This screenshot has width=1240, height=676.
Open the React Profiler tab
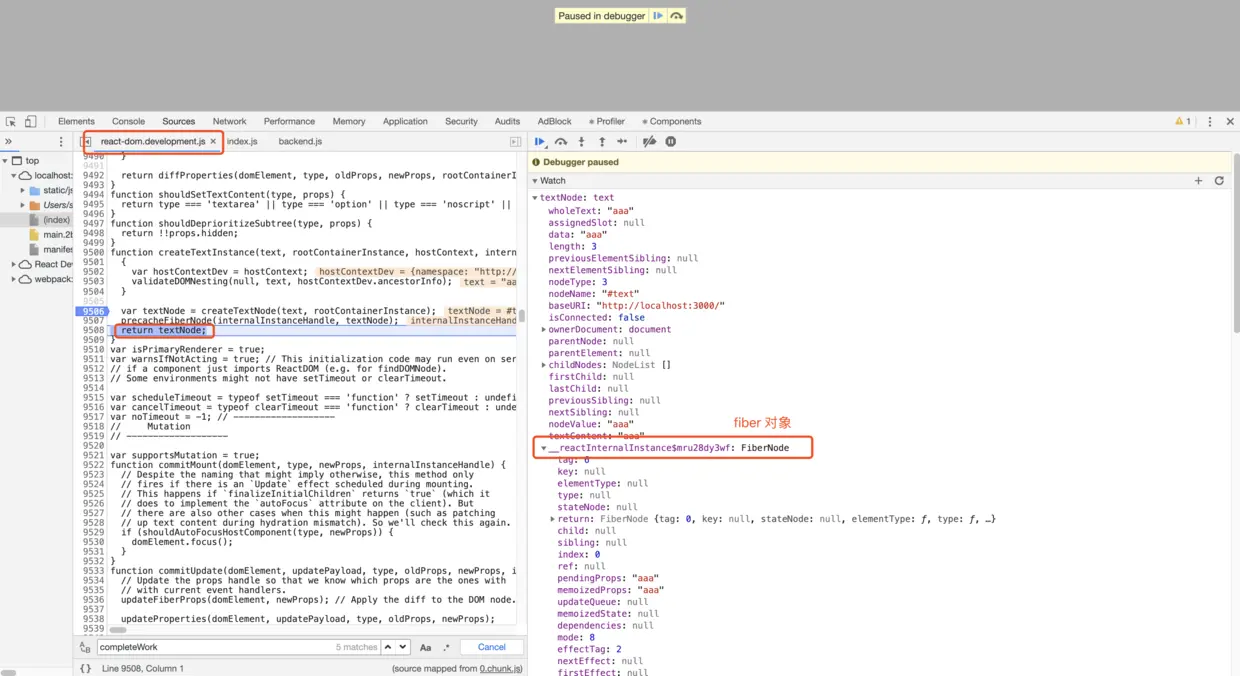607,122
